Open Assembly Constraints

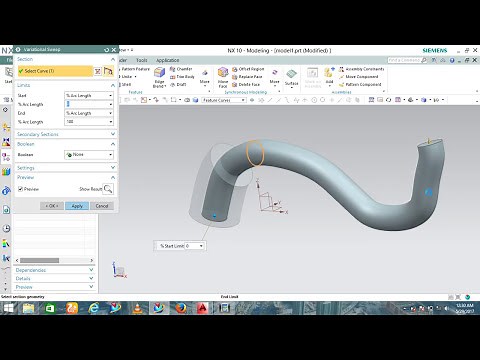(x=362, y=69)
